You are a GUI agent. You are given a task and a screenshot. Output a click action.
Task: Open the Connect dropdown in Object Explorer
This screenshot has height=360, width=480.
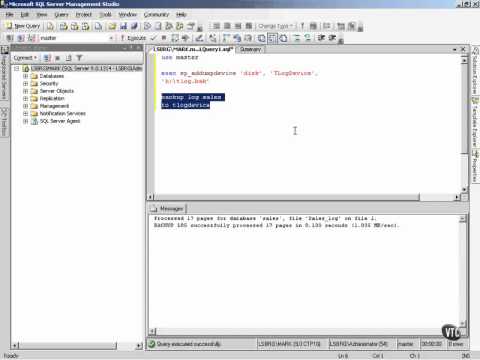(x=25, y=58)
